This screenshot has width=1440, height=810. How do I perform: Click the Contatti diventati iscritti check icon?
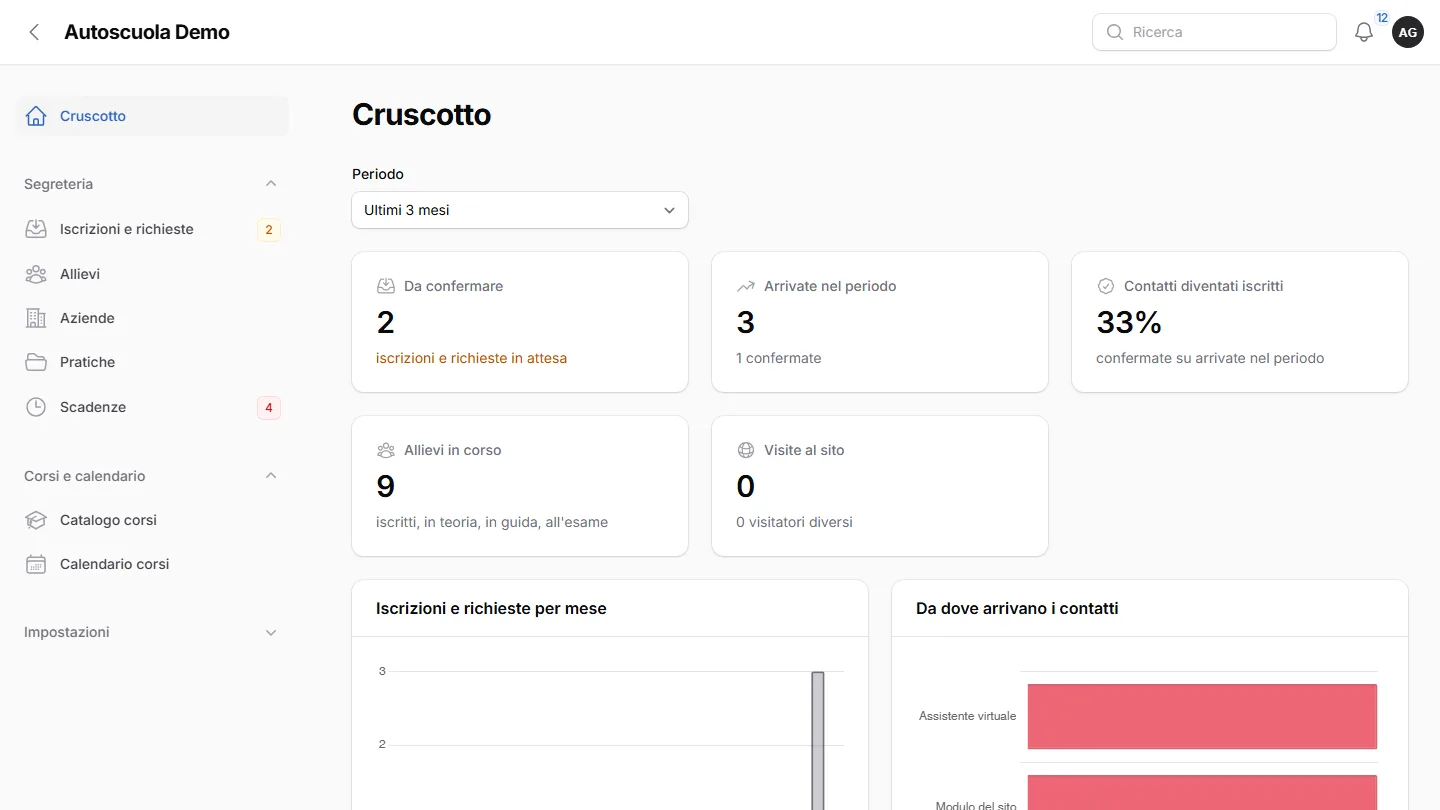(1106, 286)
